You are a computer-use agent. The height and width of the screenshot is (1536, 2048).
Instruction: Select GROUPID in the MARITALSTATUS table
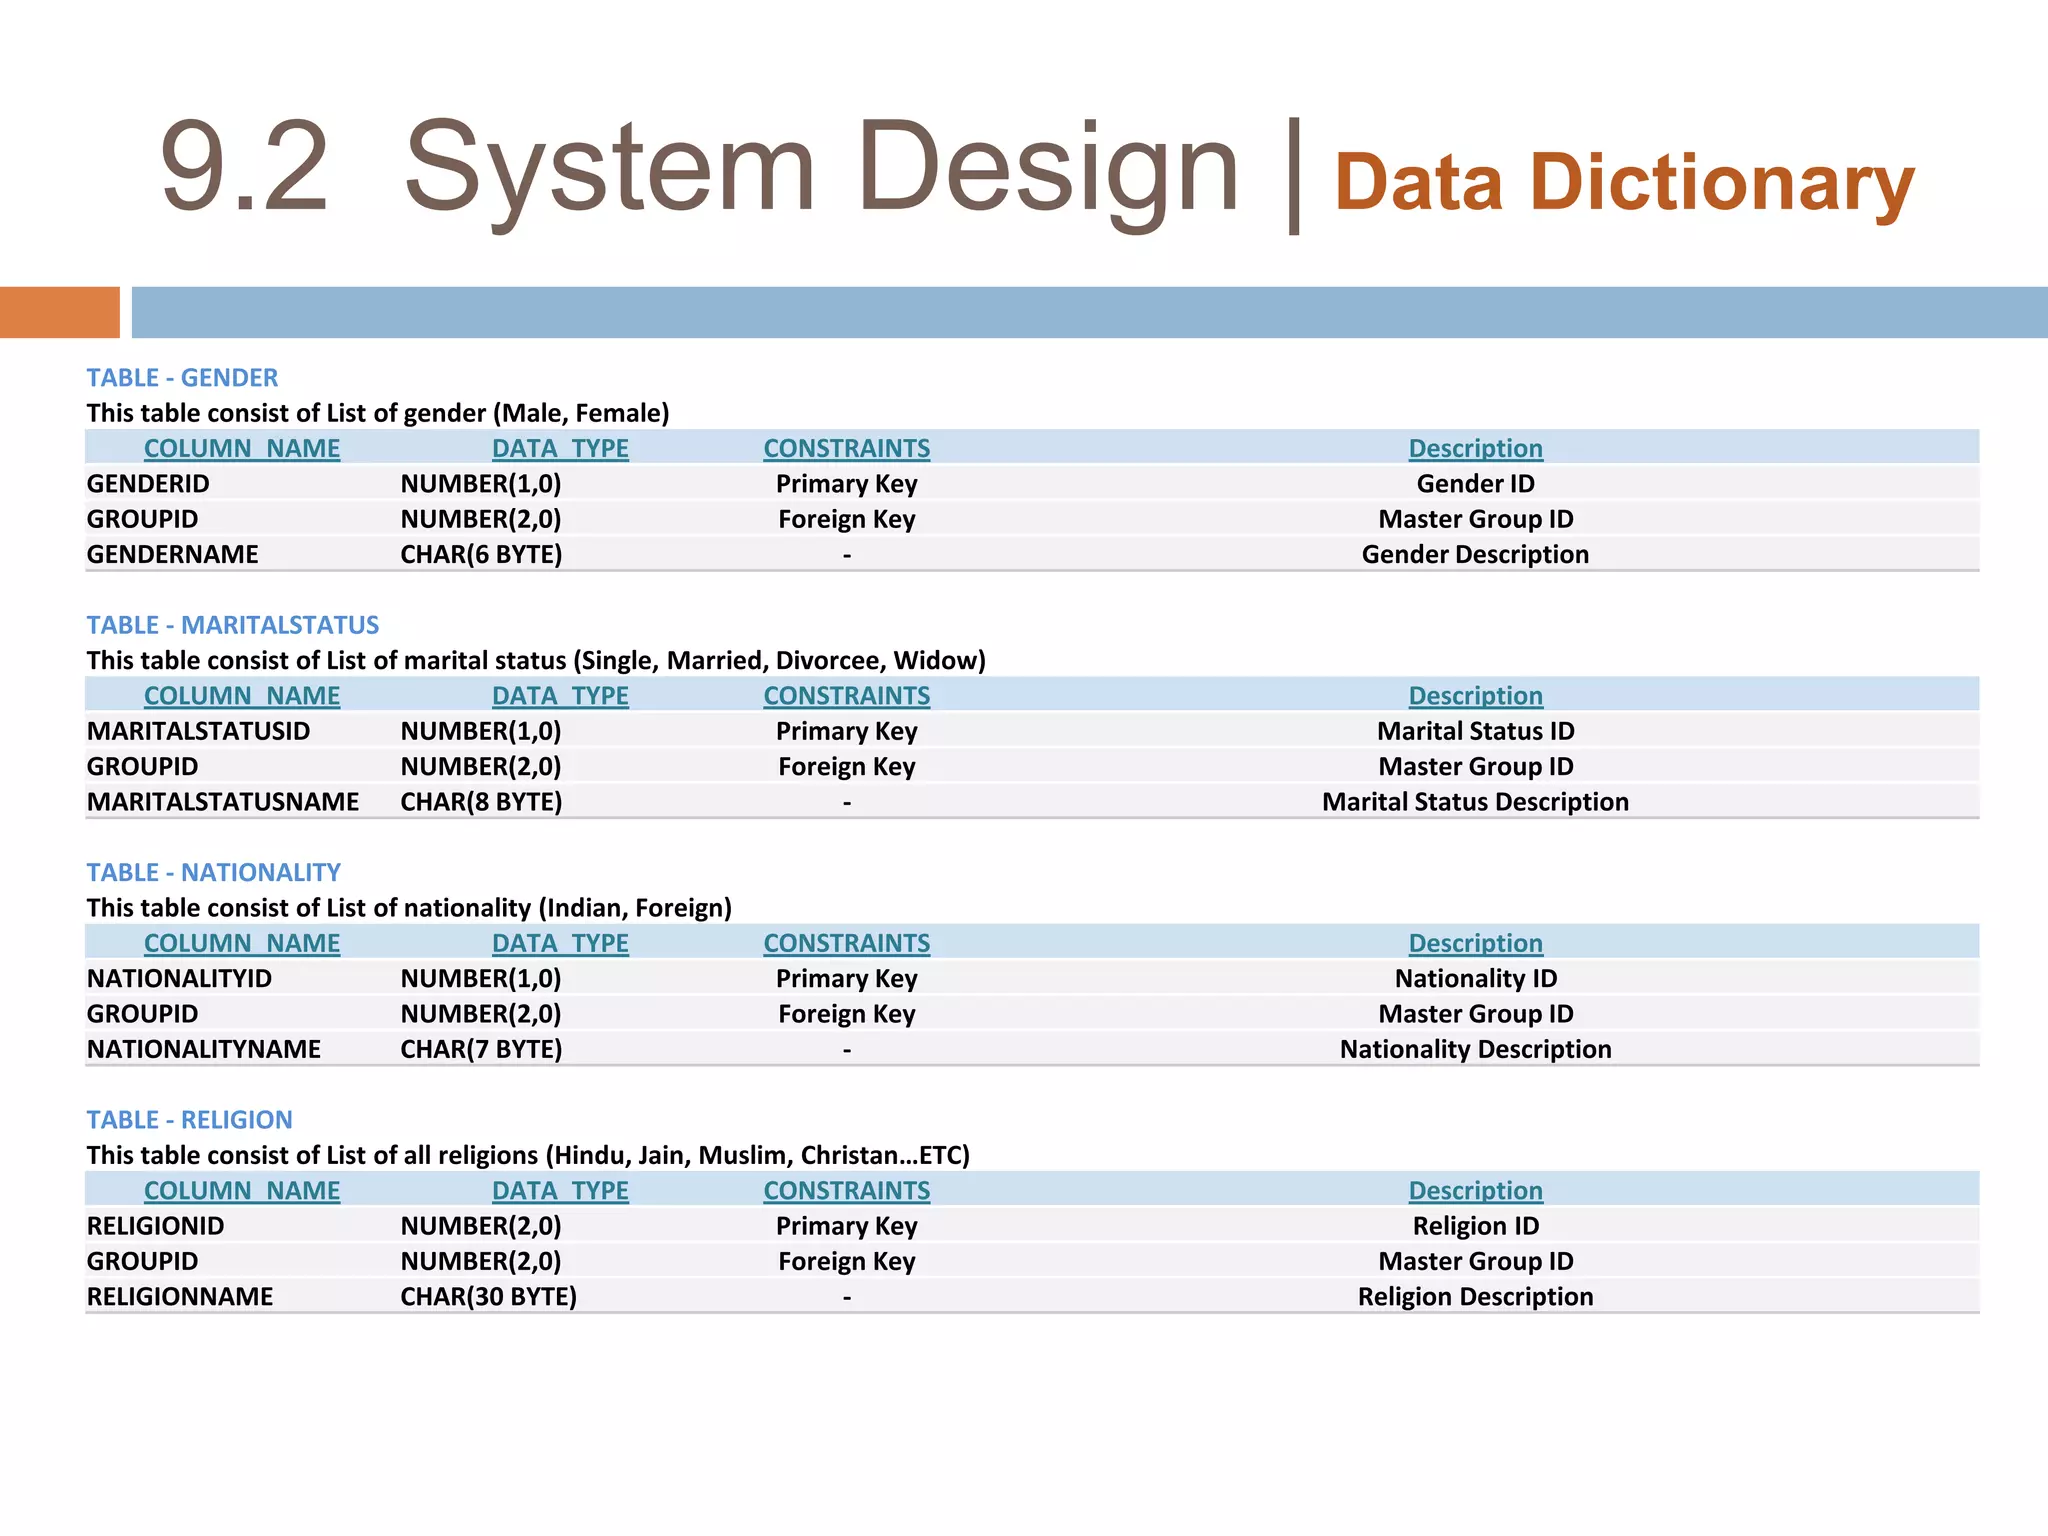coord(142,767)
